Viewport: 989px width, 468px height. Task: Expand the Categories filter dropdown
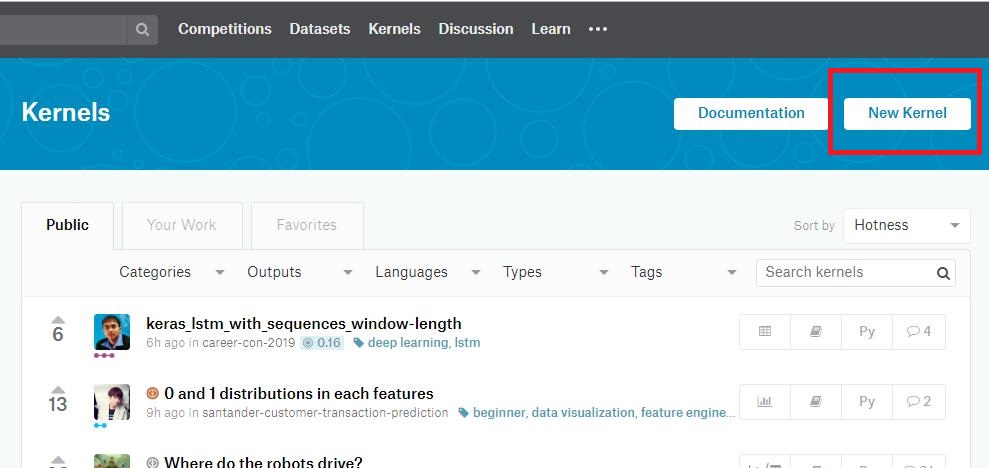pos(172,272)
